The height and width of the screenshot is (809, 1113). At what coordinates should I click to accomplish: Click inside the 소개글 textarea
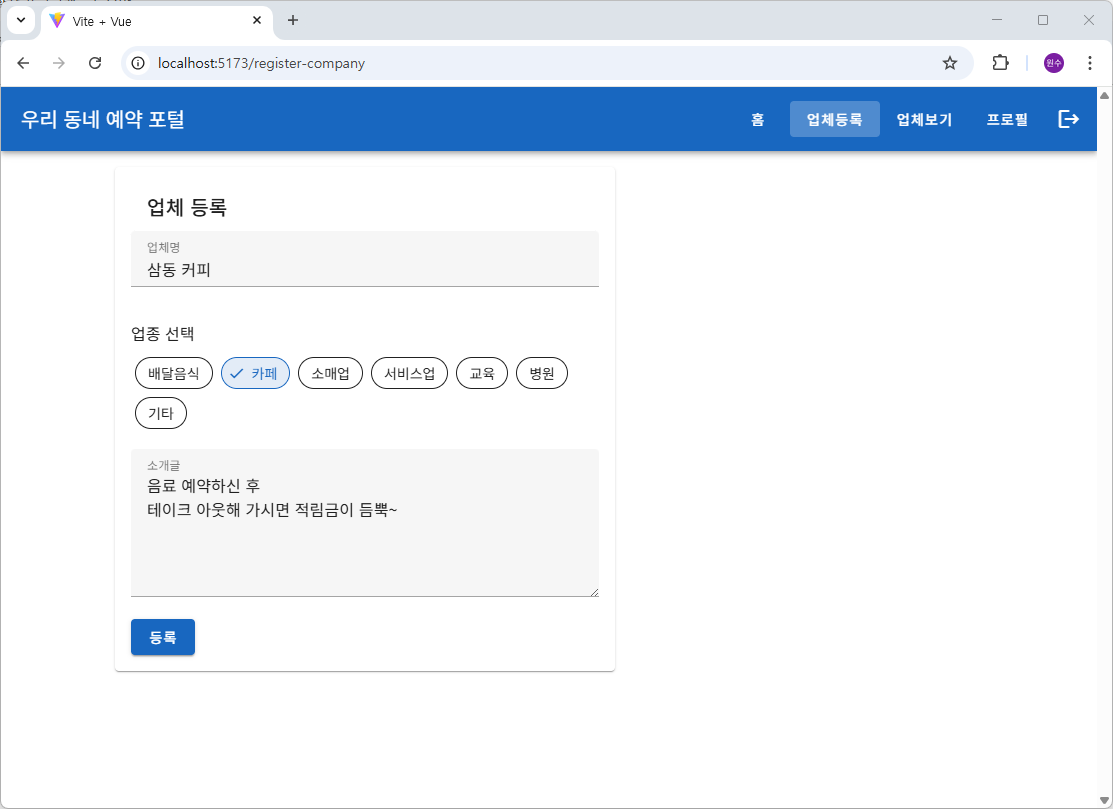tap(365, 523)
